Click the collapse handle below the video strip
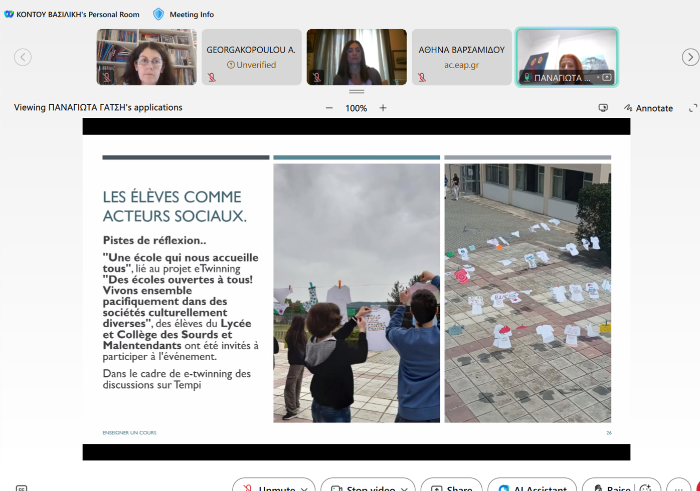The width and height of the screenshot is (700, 491). coord(356,91)
